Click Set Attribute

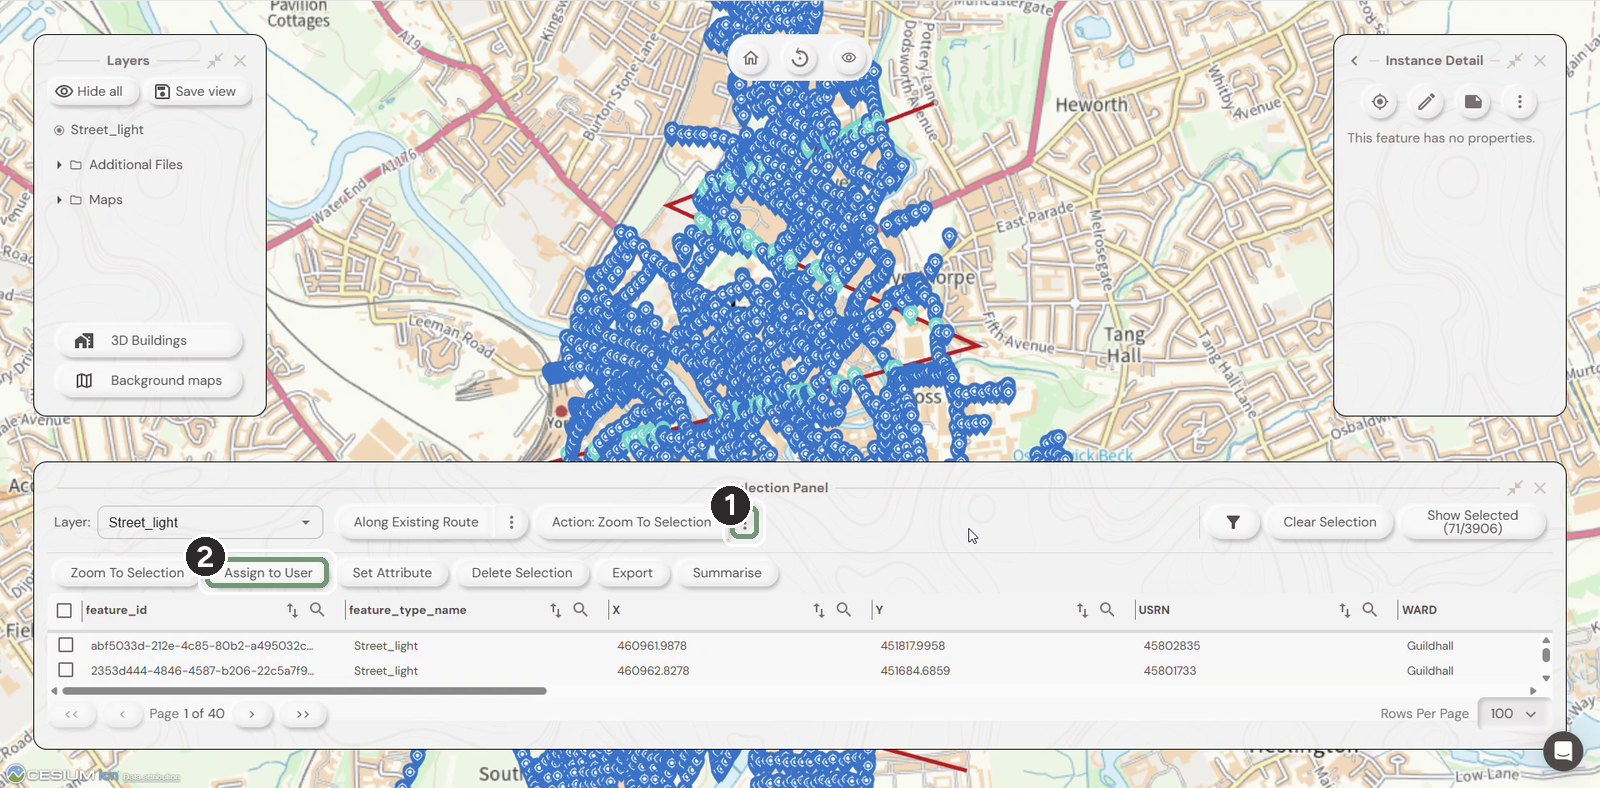pyautogui.click(x=392, y=573)
